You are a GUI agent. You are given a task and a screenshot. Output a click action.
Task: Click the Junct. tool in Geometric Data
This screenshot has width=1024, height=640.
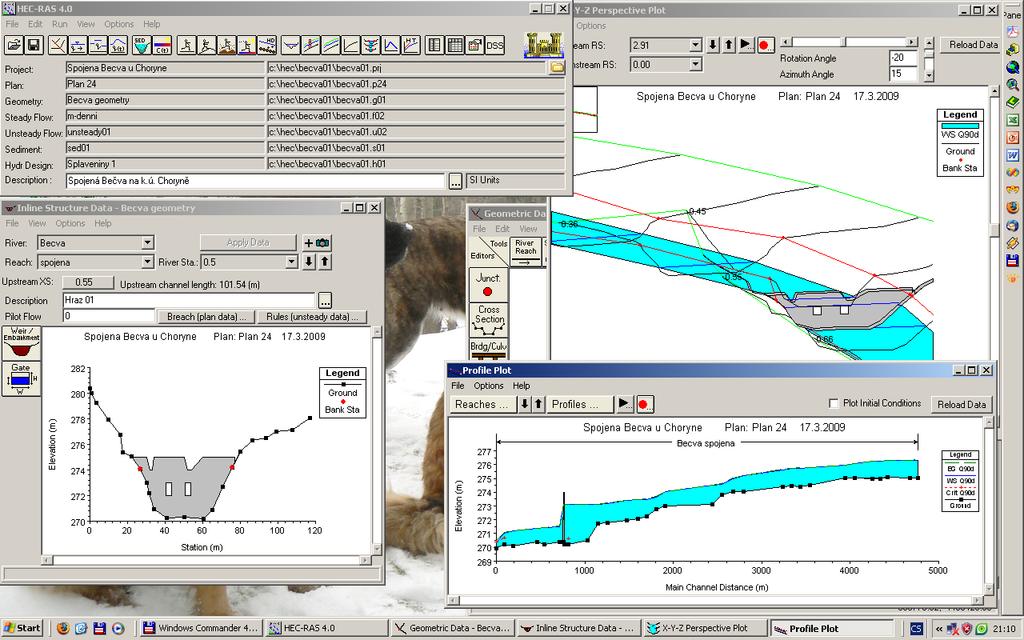488,285
